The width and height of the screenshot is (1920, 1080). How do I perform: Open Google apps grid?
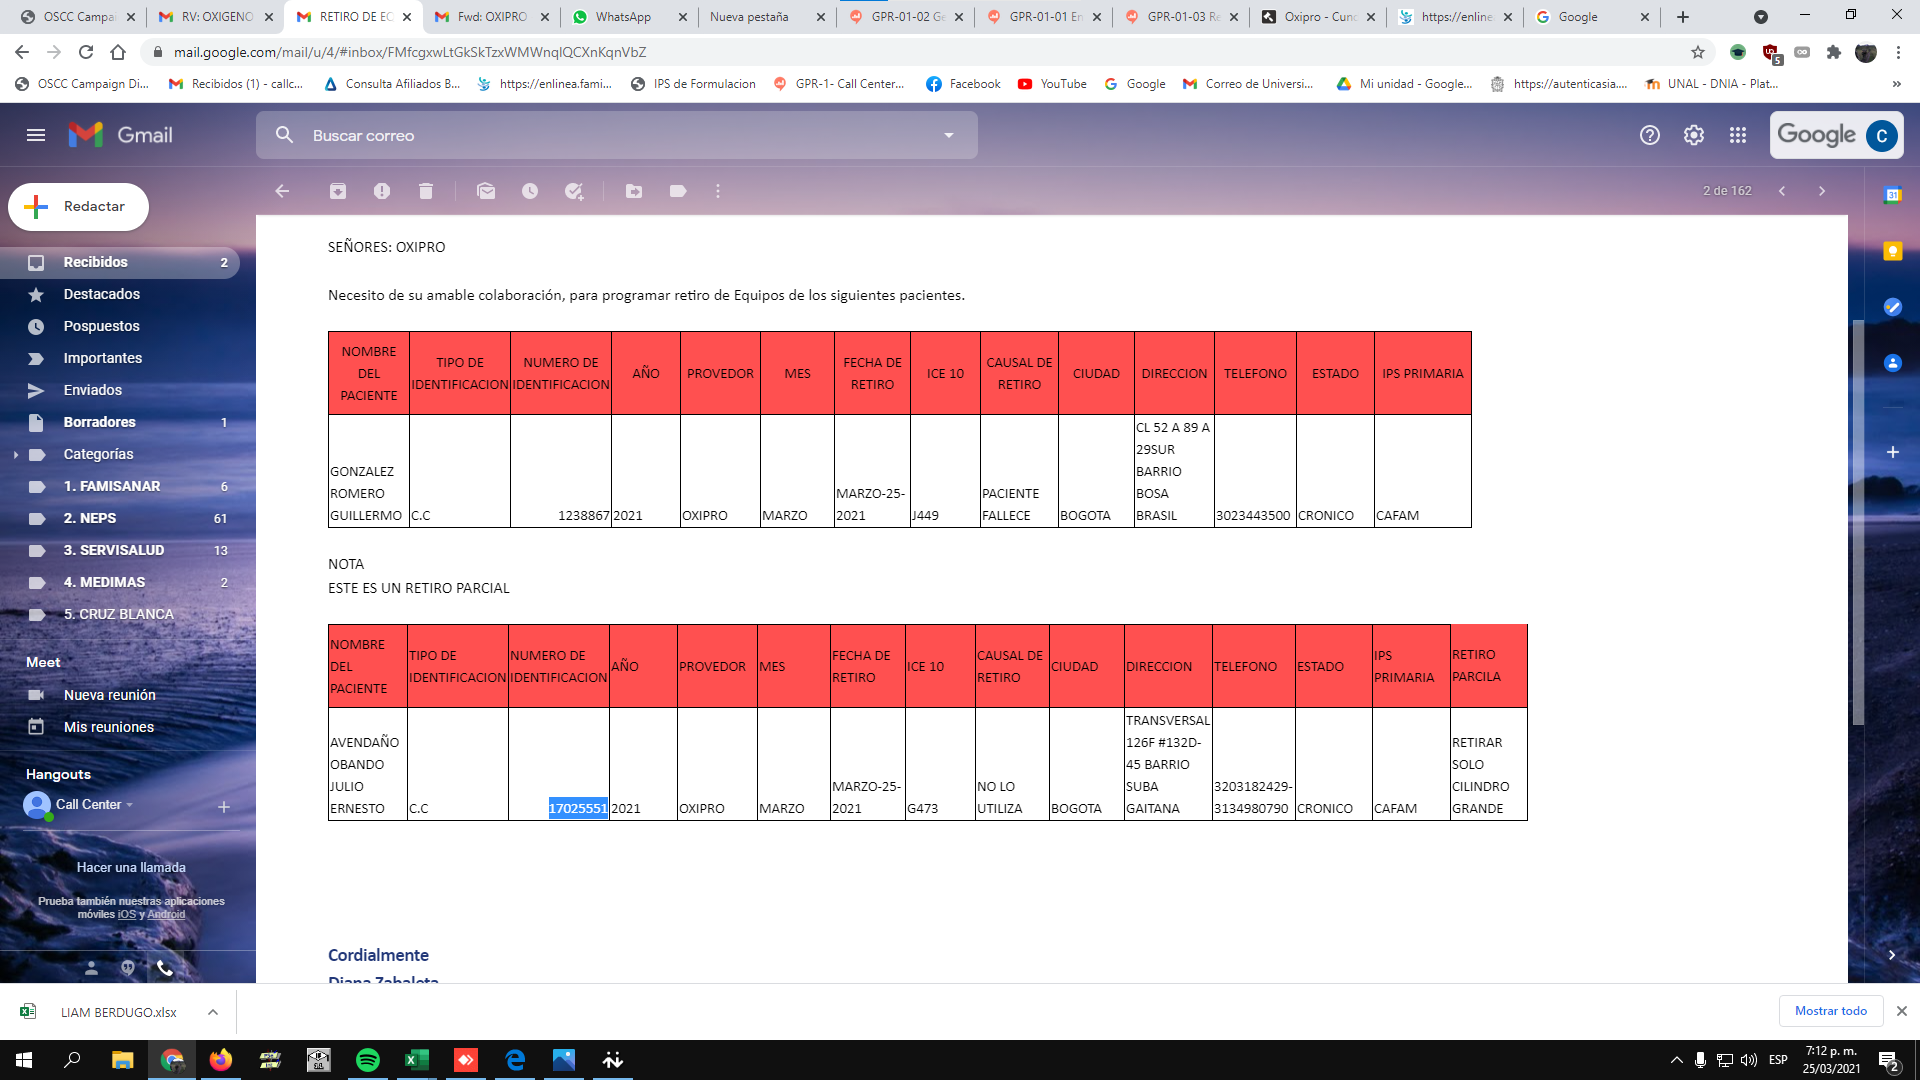(1738, 135)
